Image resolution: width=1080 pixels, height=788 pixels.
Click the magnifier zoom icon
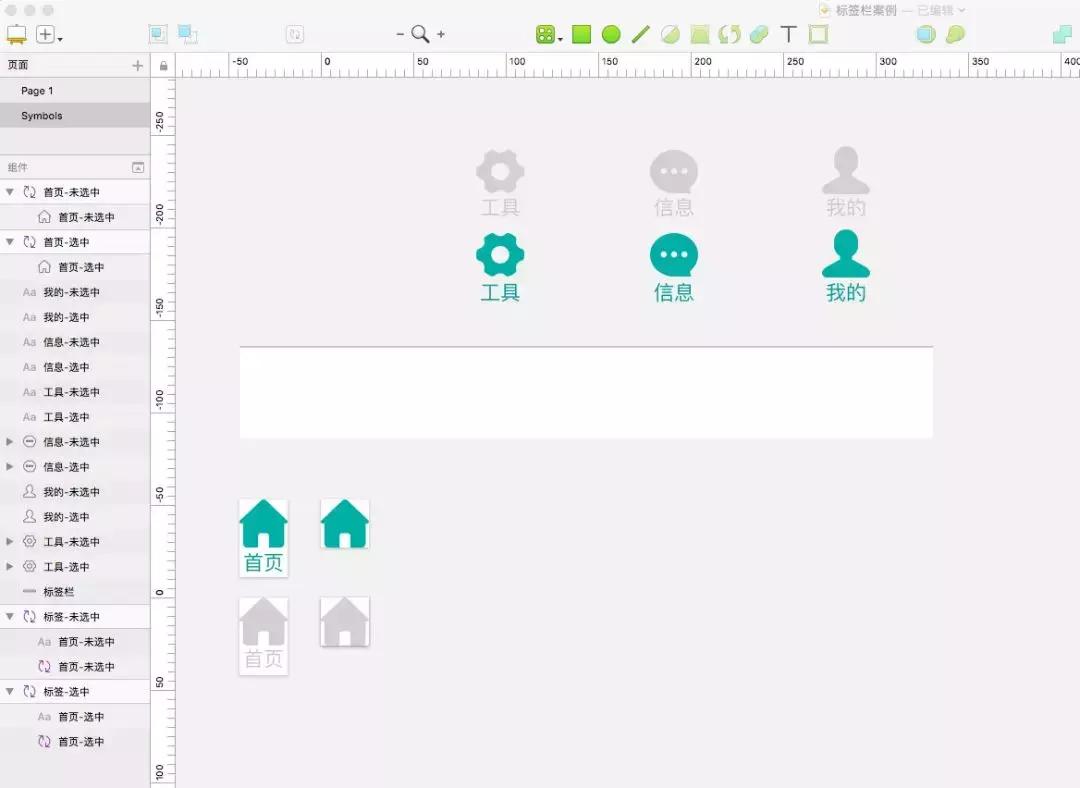coord(420,33)
